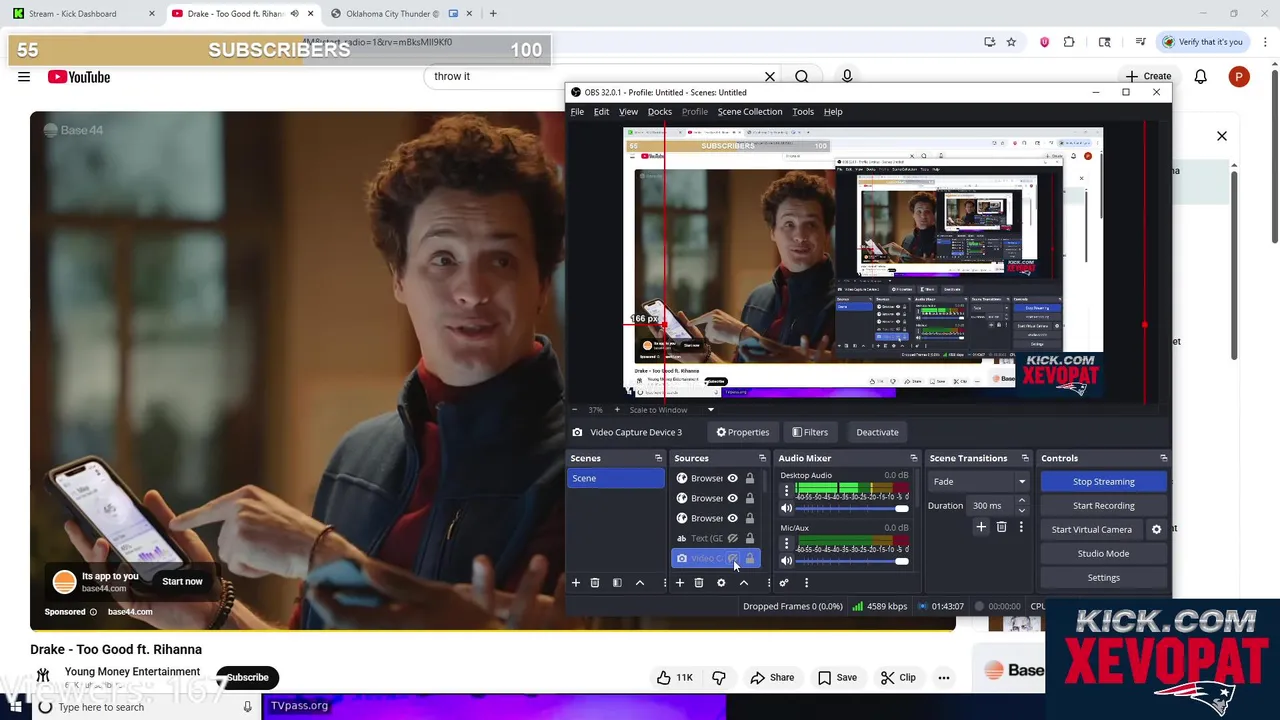The width and height of the screenshot is (1280, 720).
Task: Open the Scene Collection menu
Action: point(750,112)
